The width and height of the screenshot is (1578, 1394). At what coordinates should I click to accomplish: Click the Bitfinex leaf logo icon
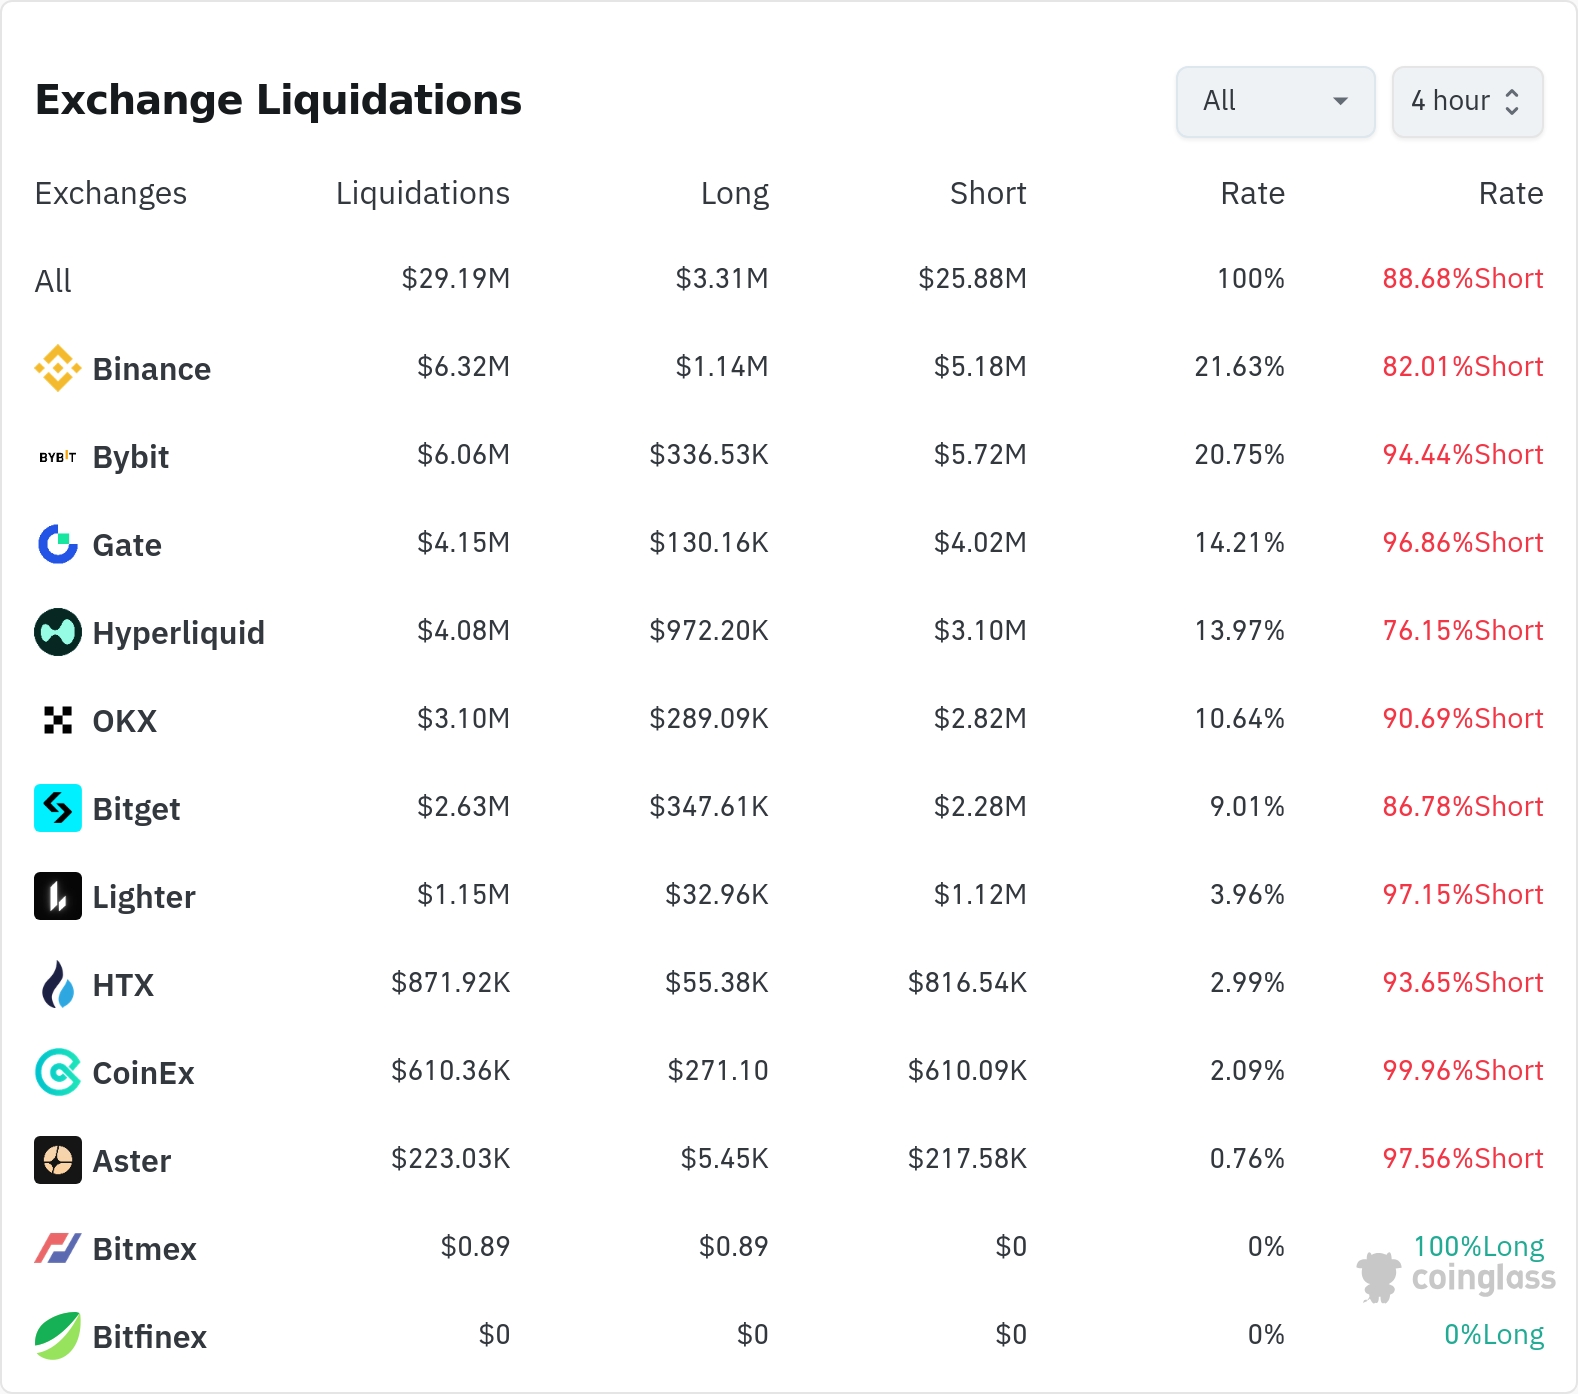[x=58, y=1336]
